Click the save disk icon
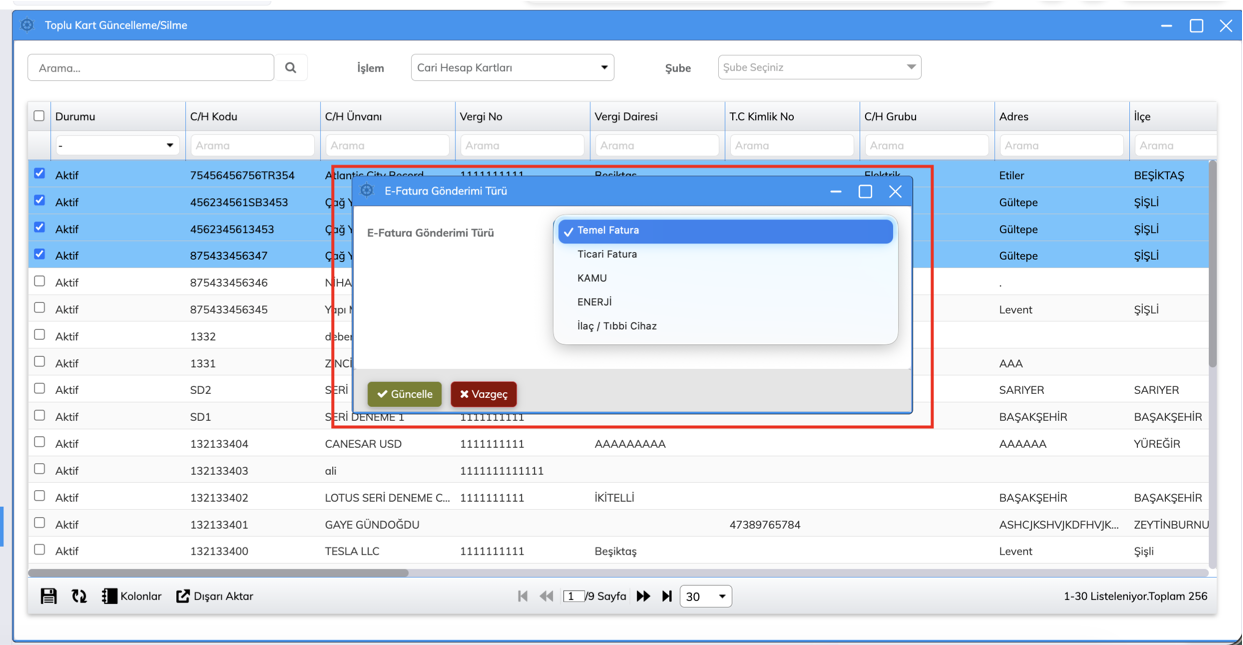1243x645 pixels. coord(48,596)
